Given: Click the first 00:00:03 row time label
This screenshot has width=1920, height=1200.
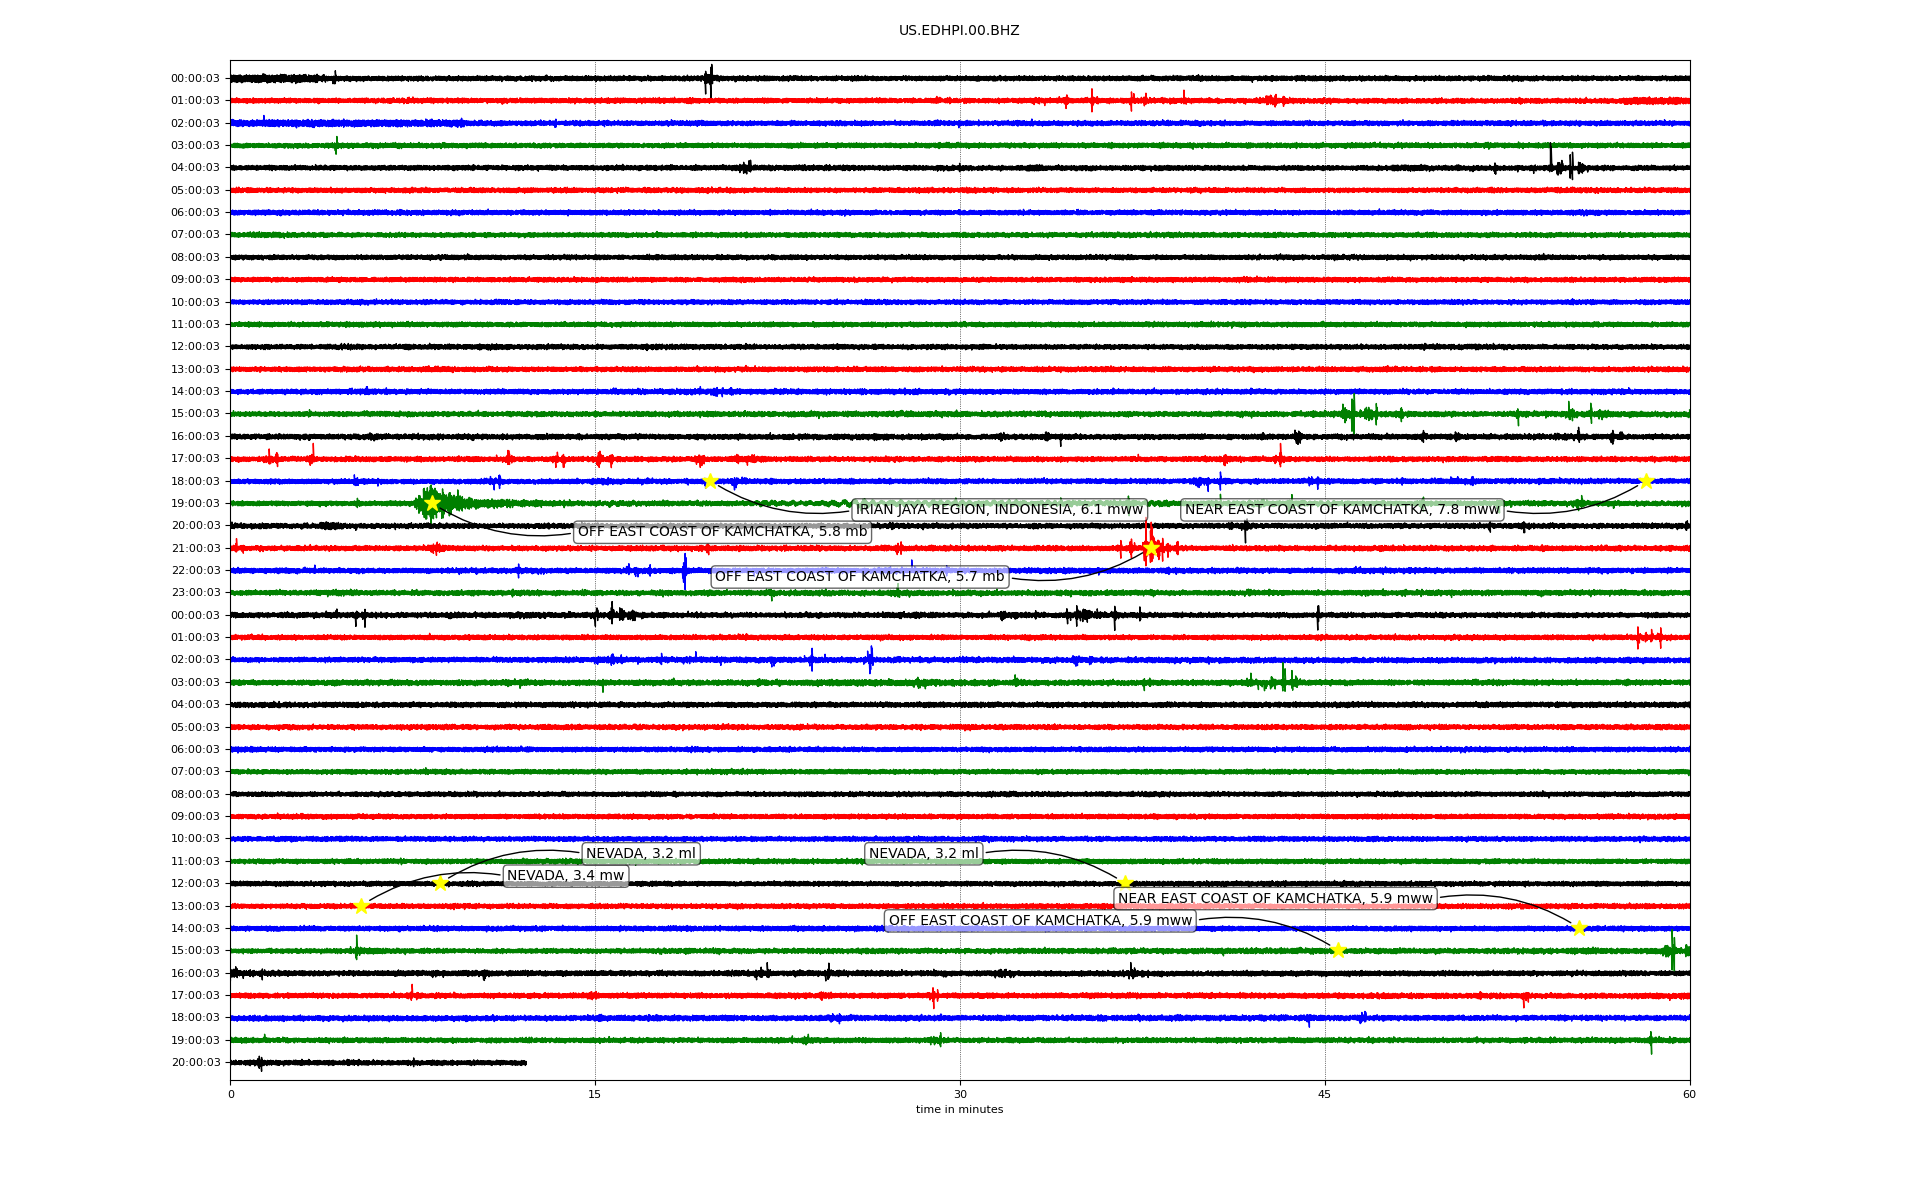Looking at the screenshot, I should point(195,78).
